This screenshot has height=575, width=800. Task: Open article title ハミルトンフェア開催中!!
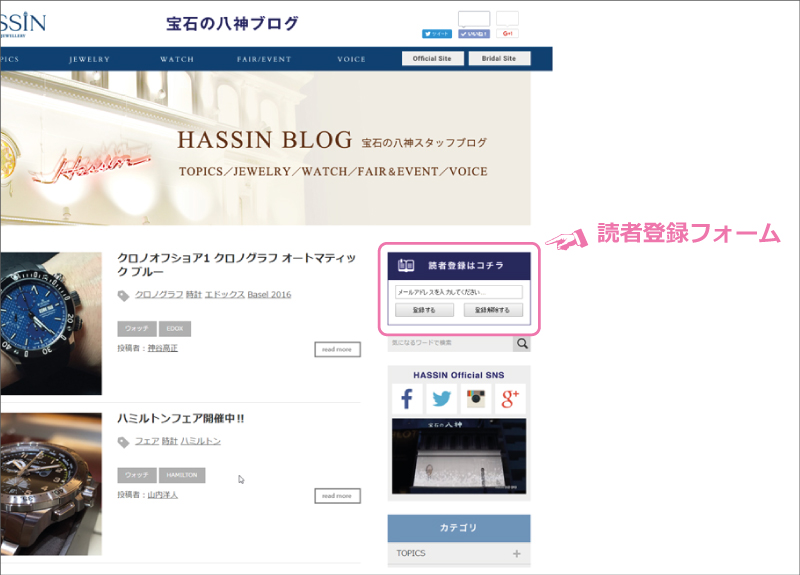point(181,419)
